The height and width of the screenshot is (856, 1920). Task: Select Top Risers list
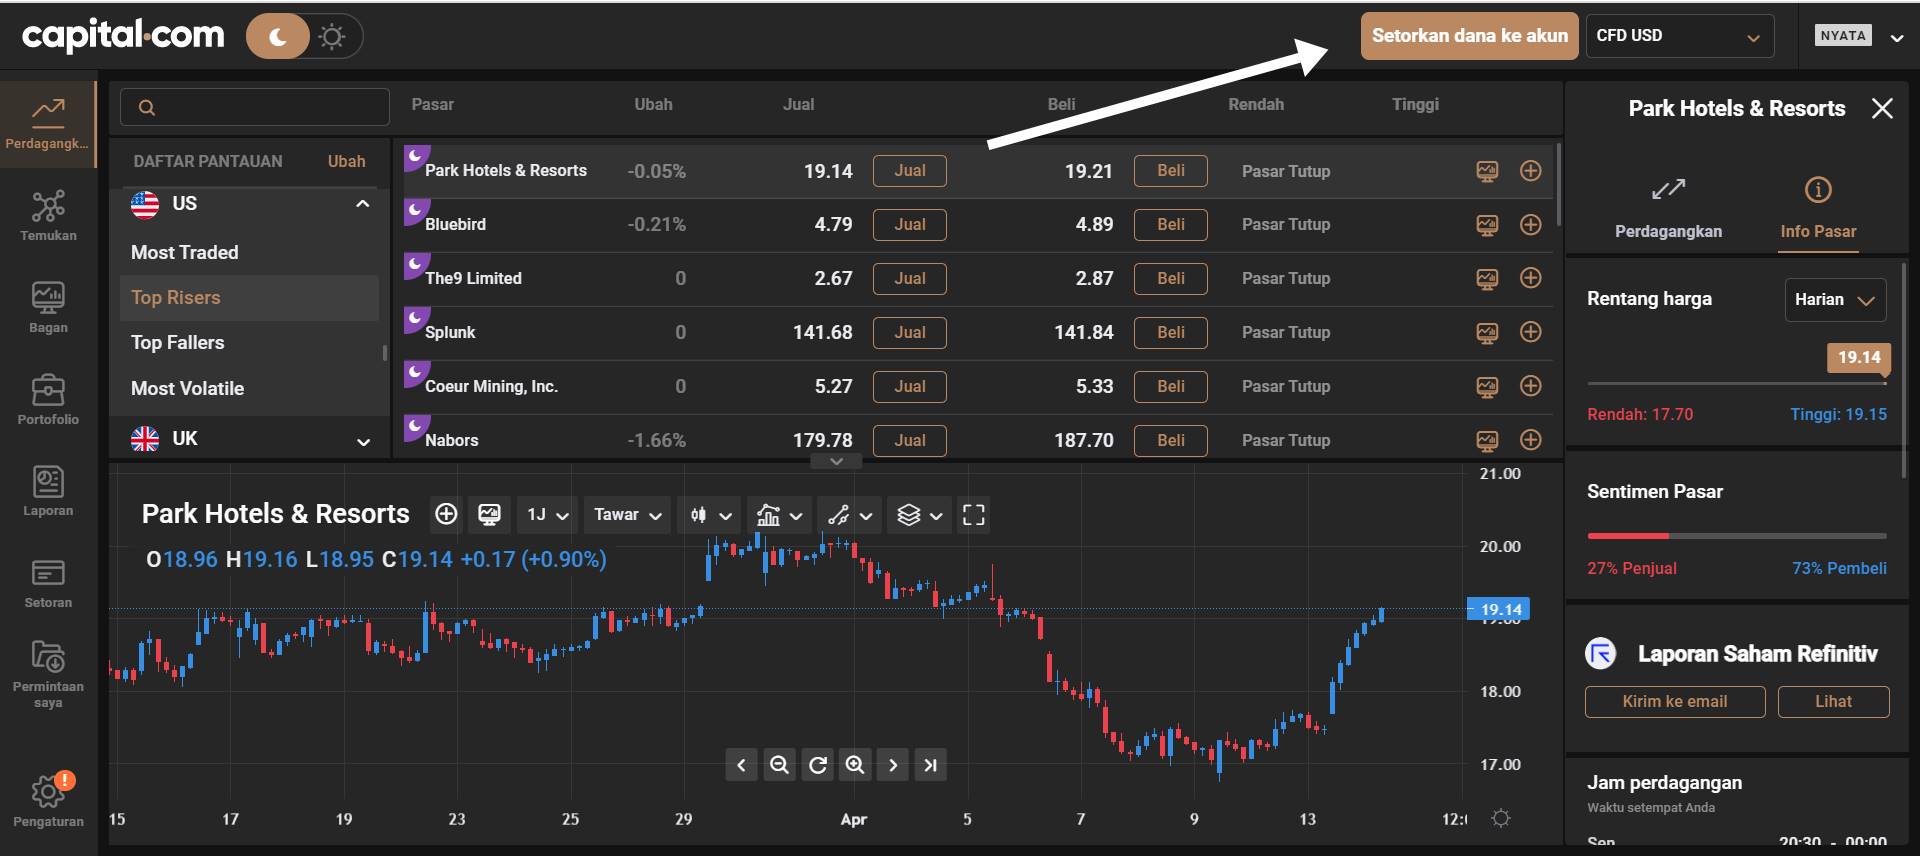(250, 298)
